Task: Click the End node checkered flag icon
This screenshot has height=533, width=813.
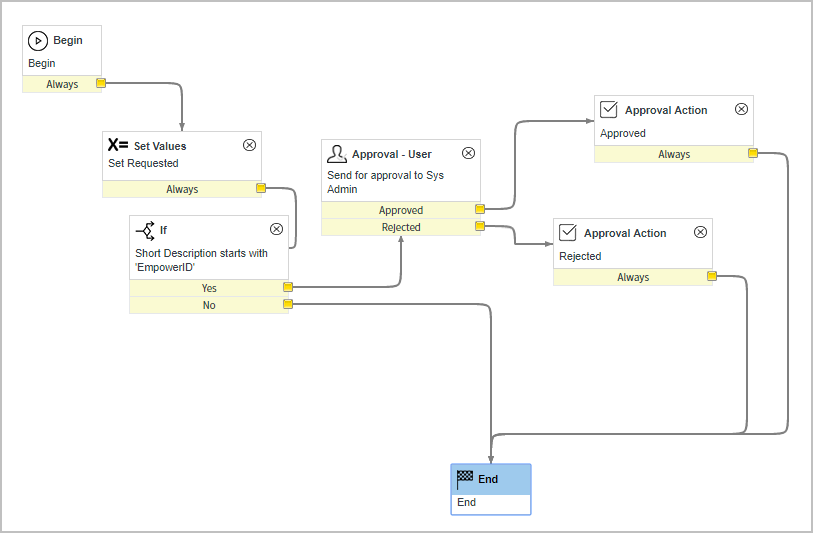Action: (465, 479)
